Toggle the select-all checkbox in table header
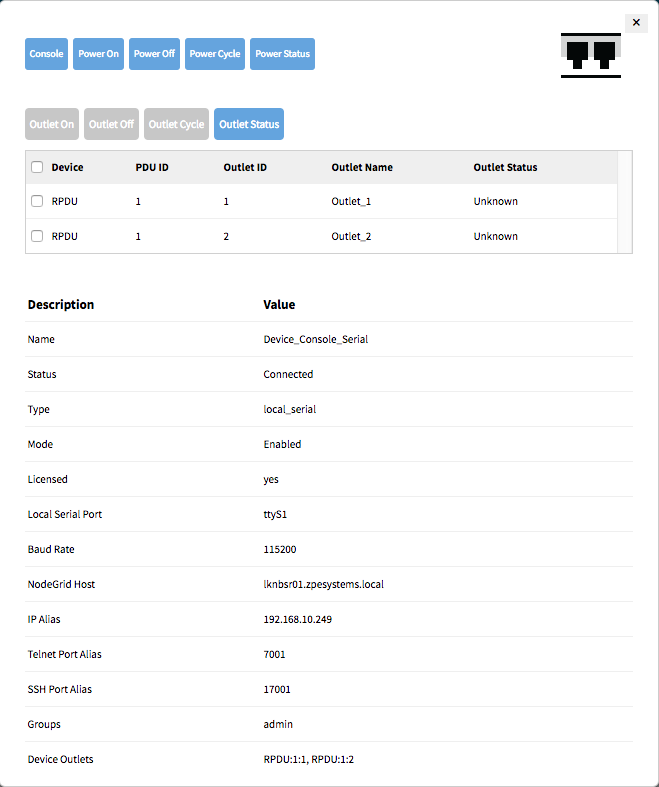This screenshot has width=659, height=787. (x=37, y=167)
